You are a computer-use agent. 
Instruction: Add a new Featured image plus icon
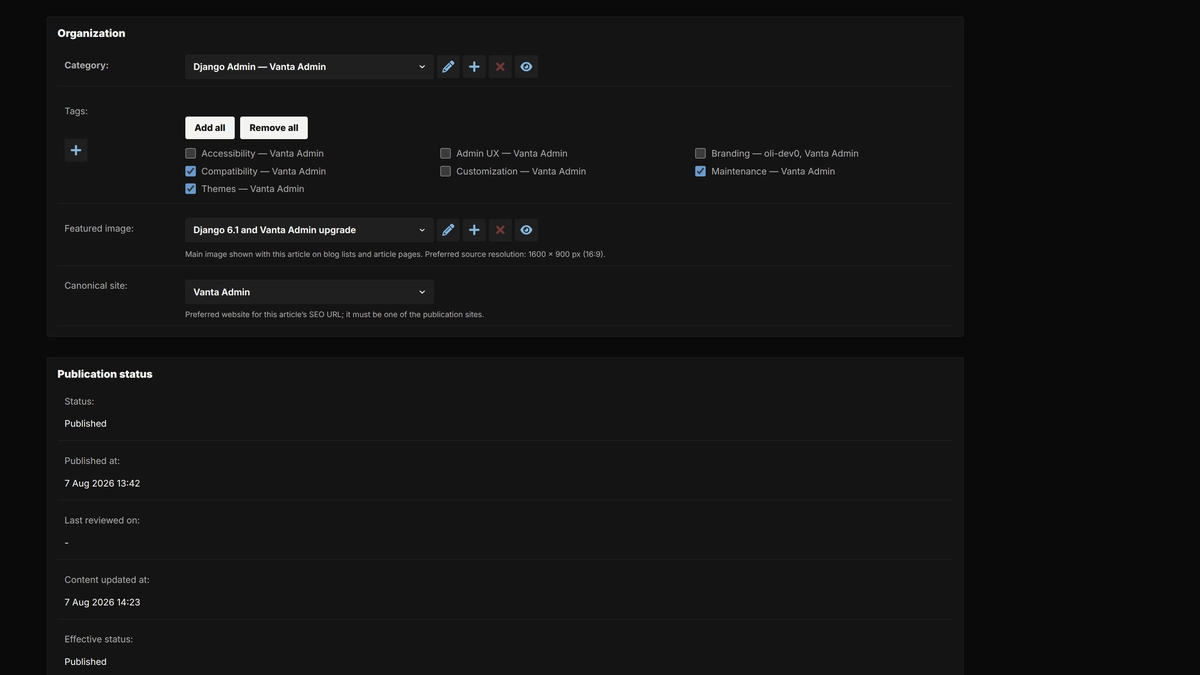(474, 230)
